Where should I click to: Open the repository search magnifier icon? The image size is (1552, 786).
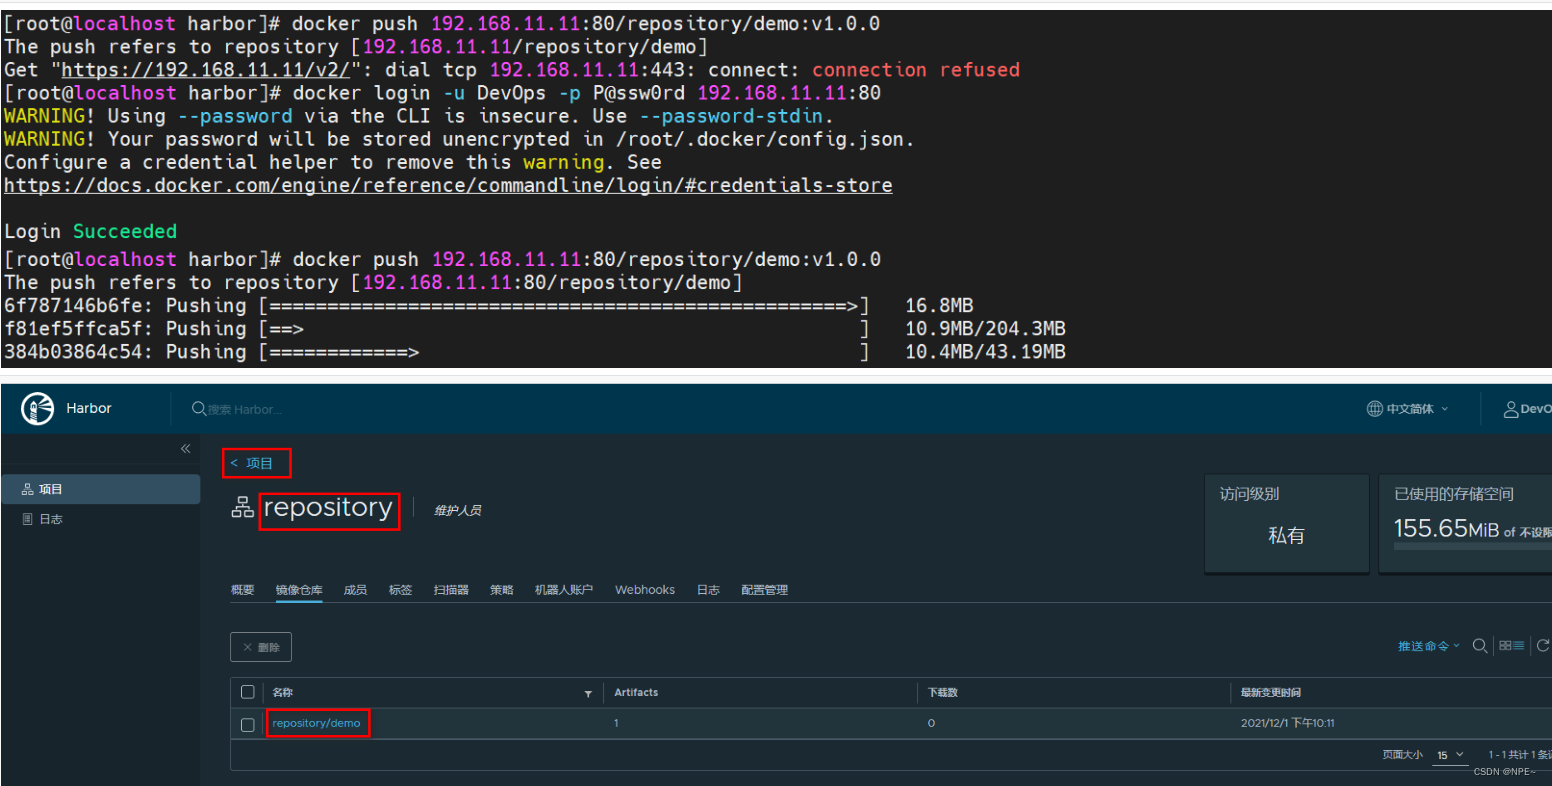click(1480, 646)
